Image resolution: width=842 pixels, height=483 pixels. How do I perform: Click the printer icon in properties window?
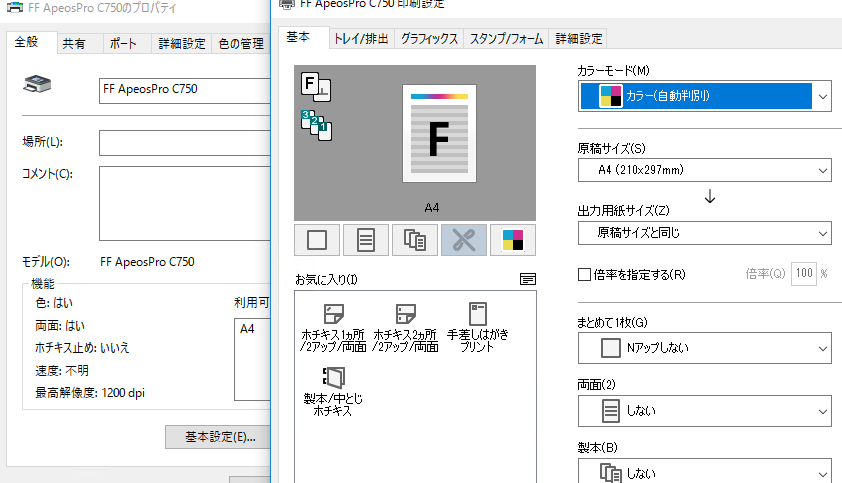point(37,84)
